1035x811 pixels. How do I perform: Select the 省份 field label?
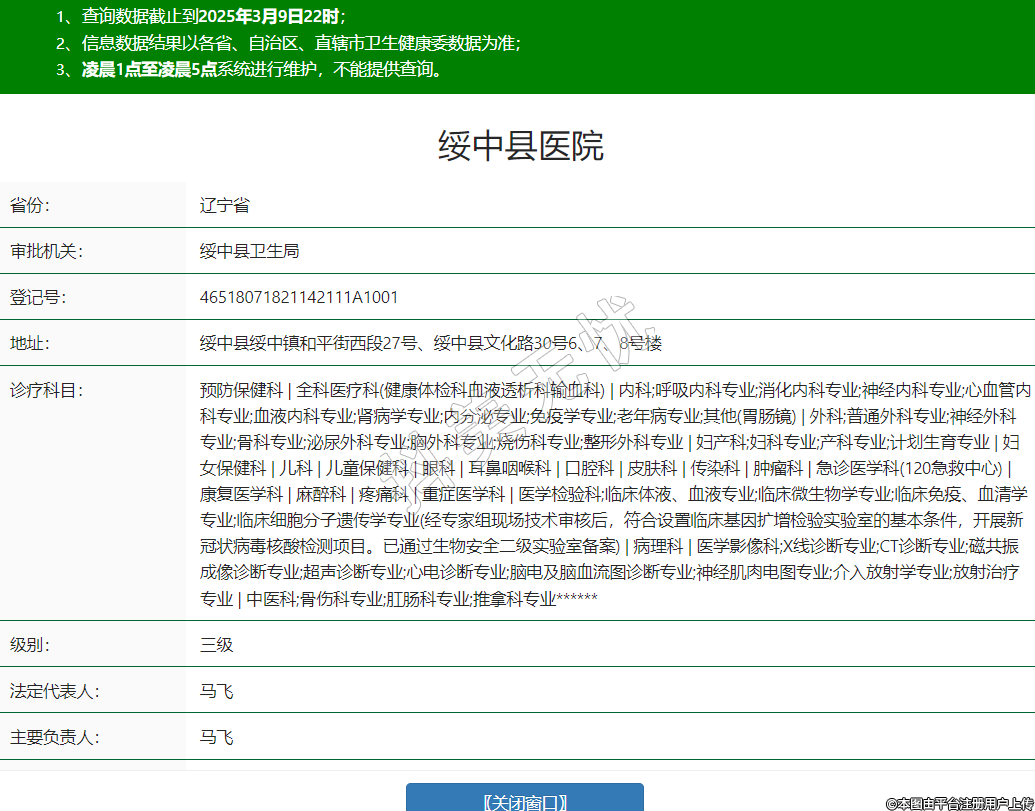30,206
